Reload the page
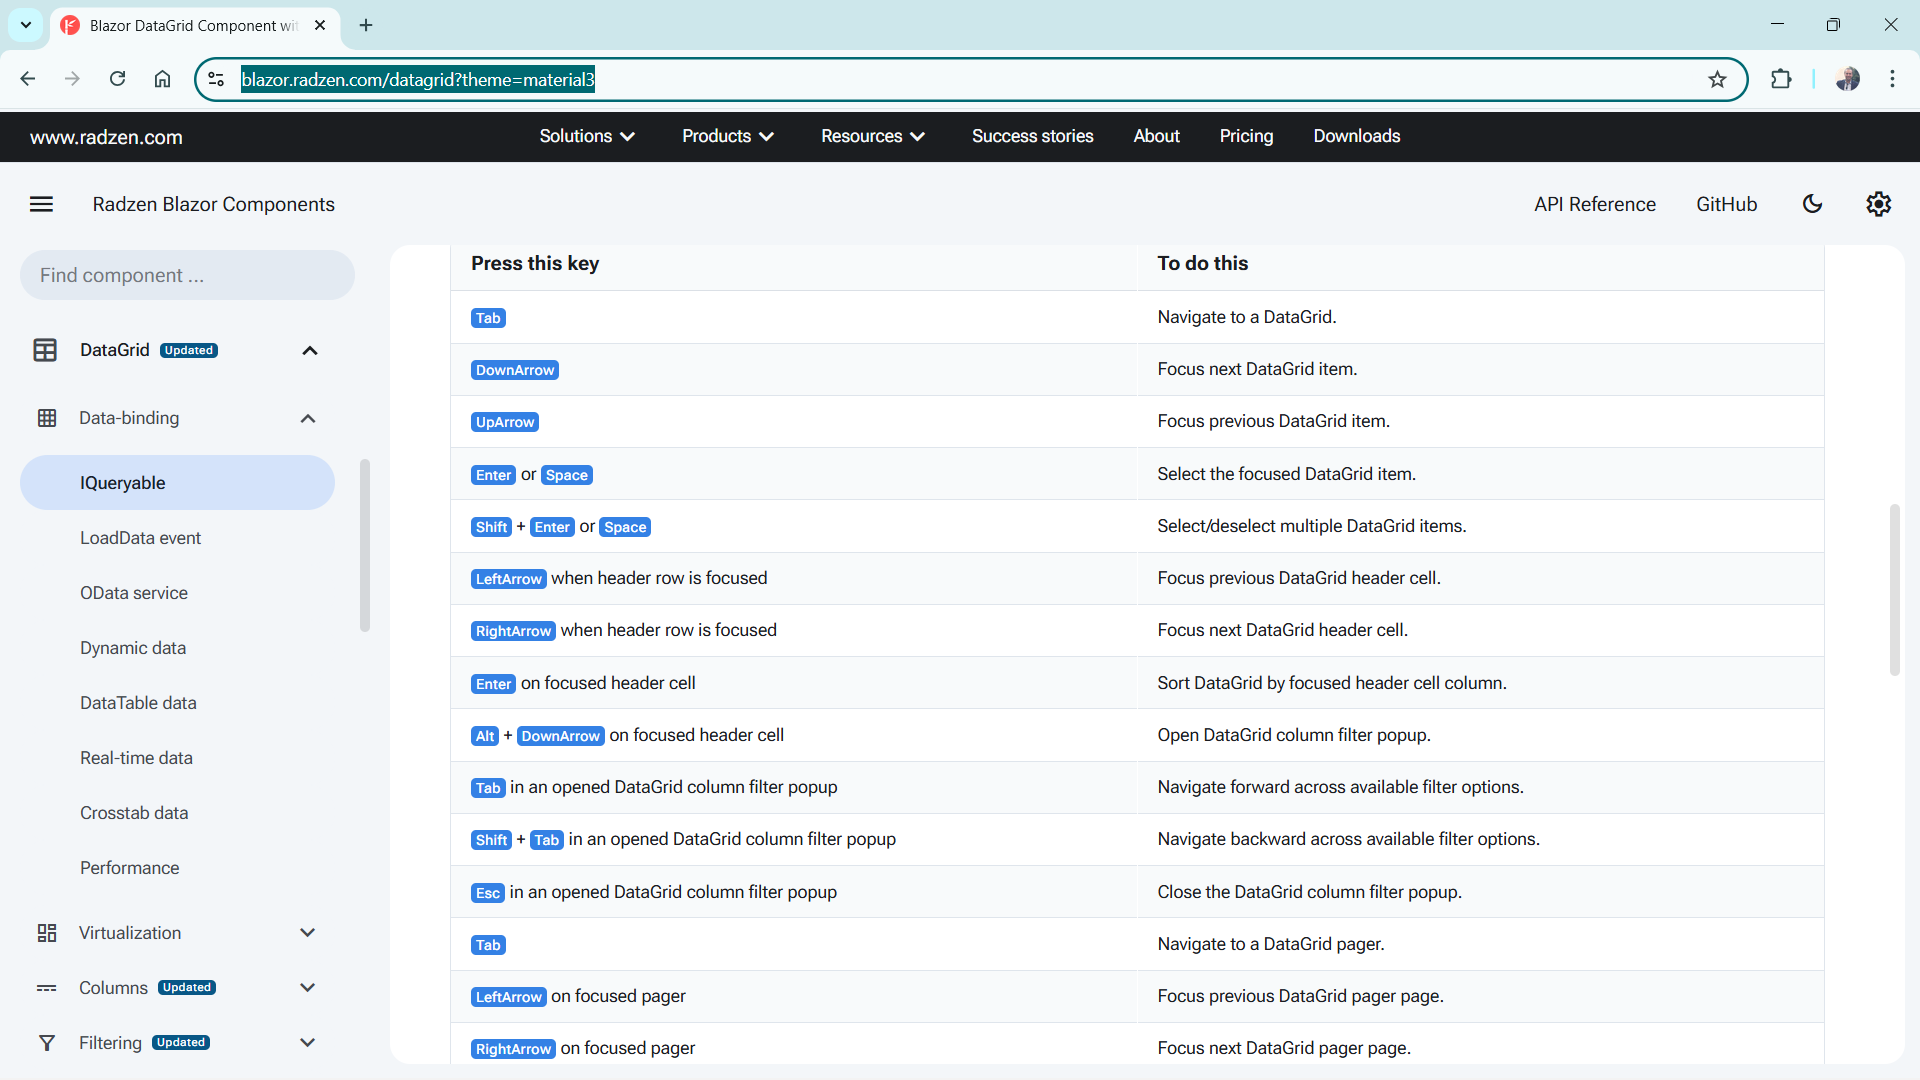 117,79
